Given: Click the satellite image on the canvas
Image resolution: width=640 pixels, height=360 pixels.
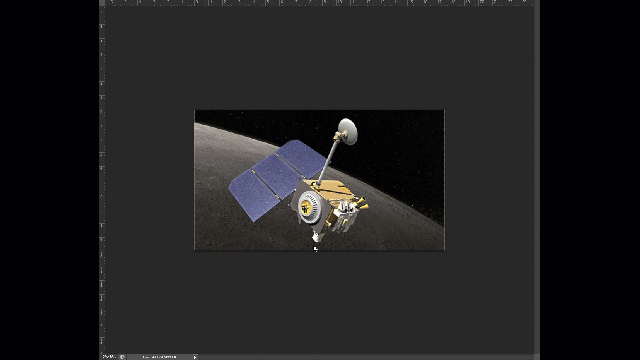Looking at the screenshot, I should pyautogui.click(x=319, y=180).
